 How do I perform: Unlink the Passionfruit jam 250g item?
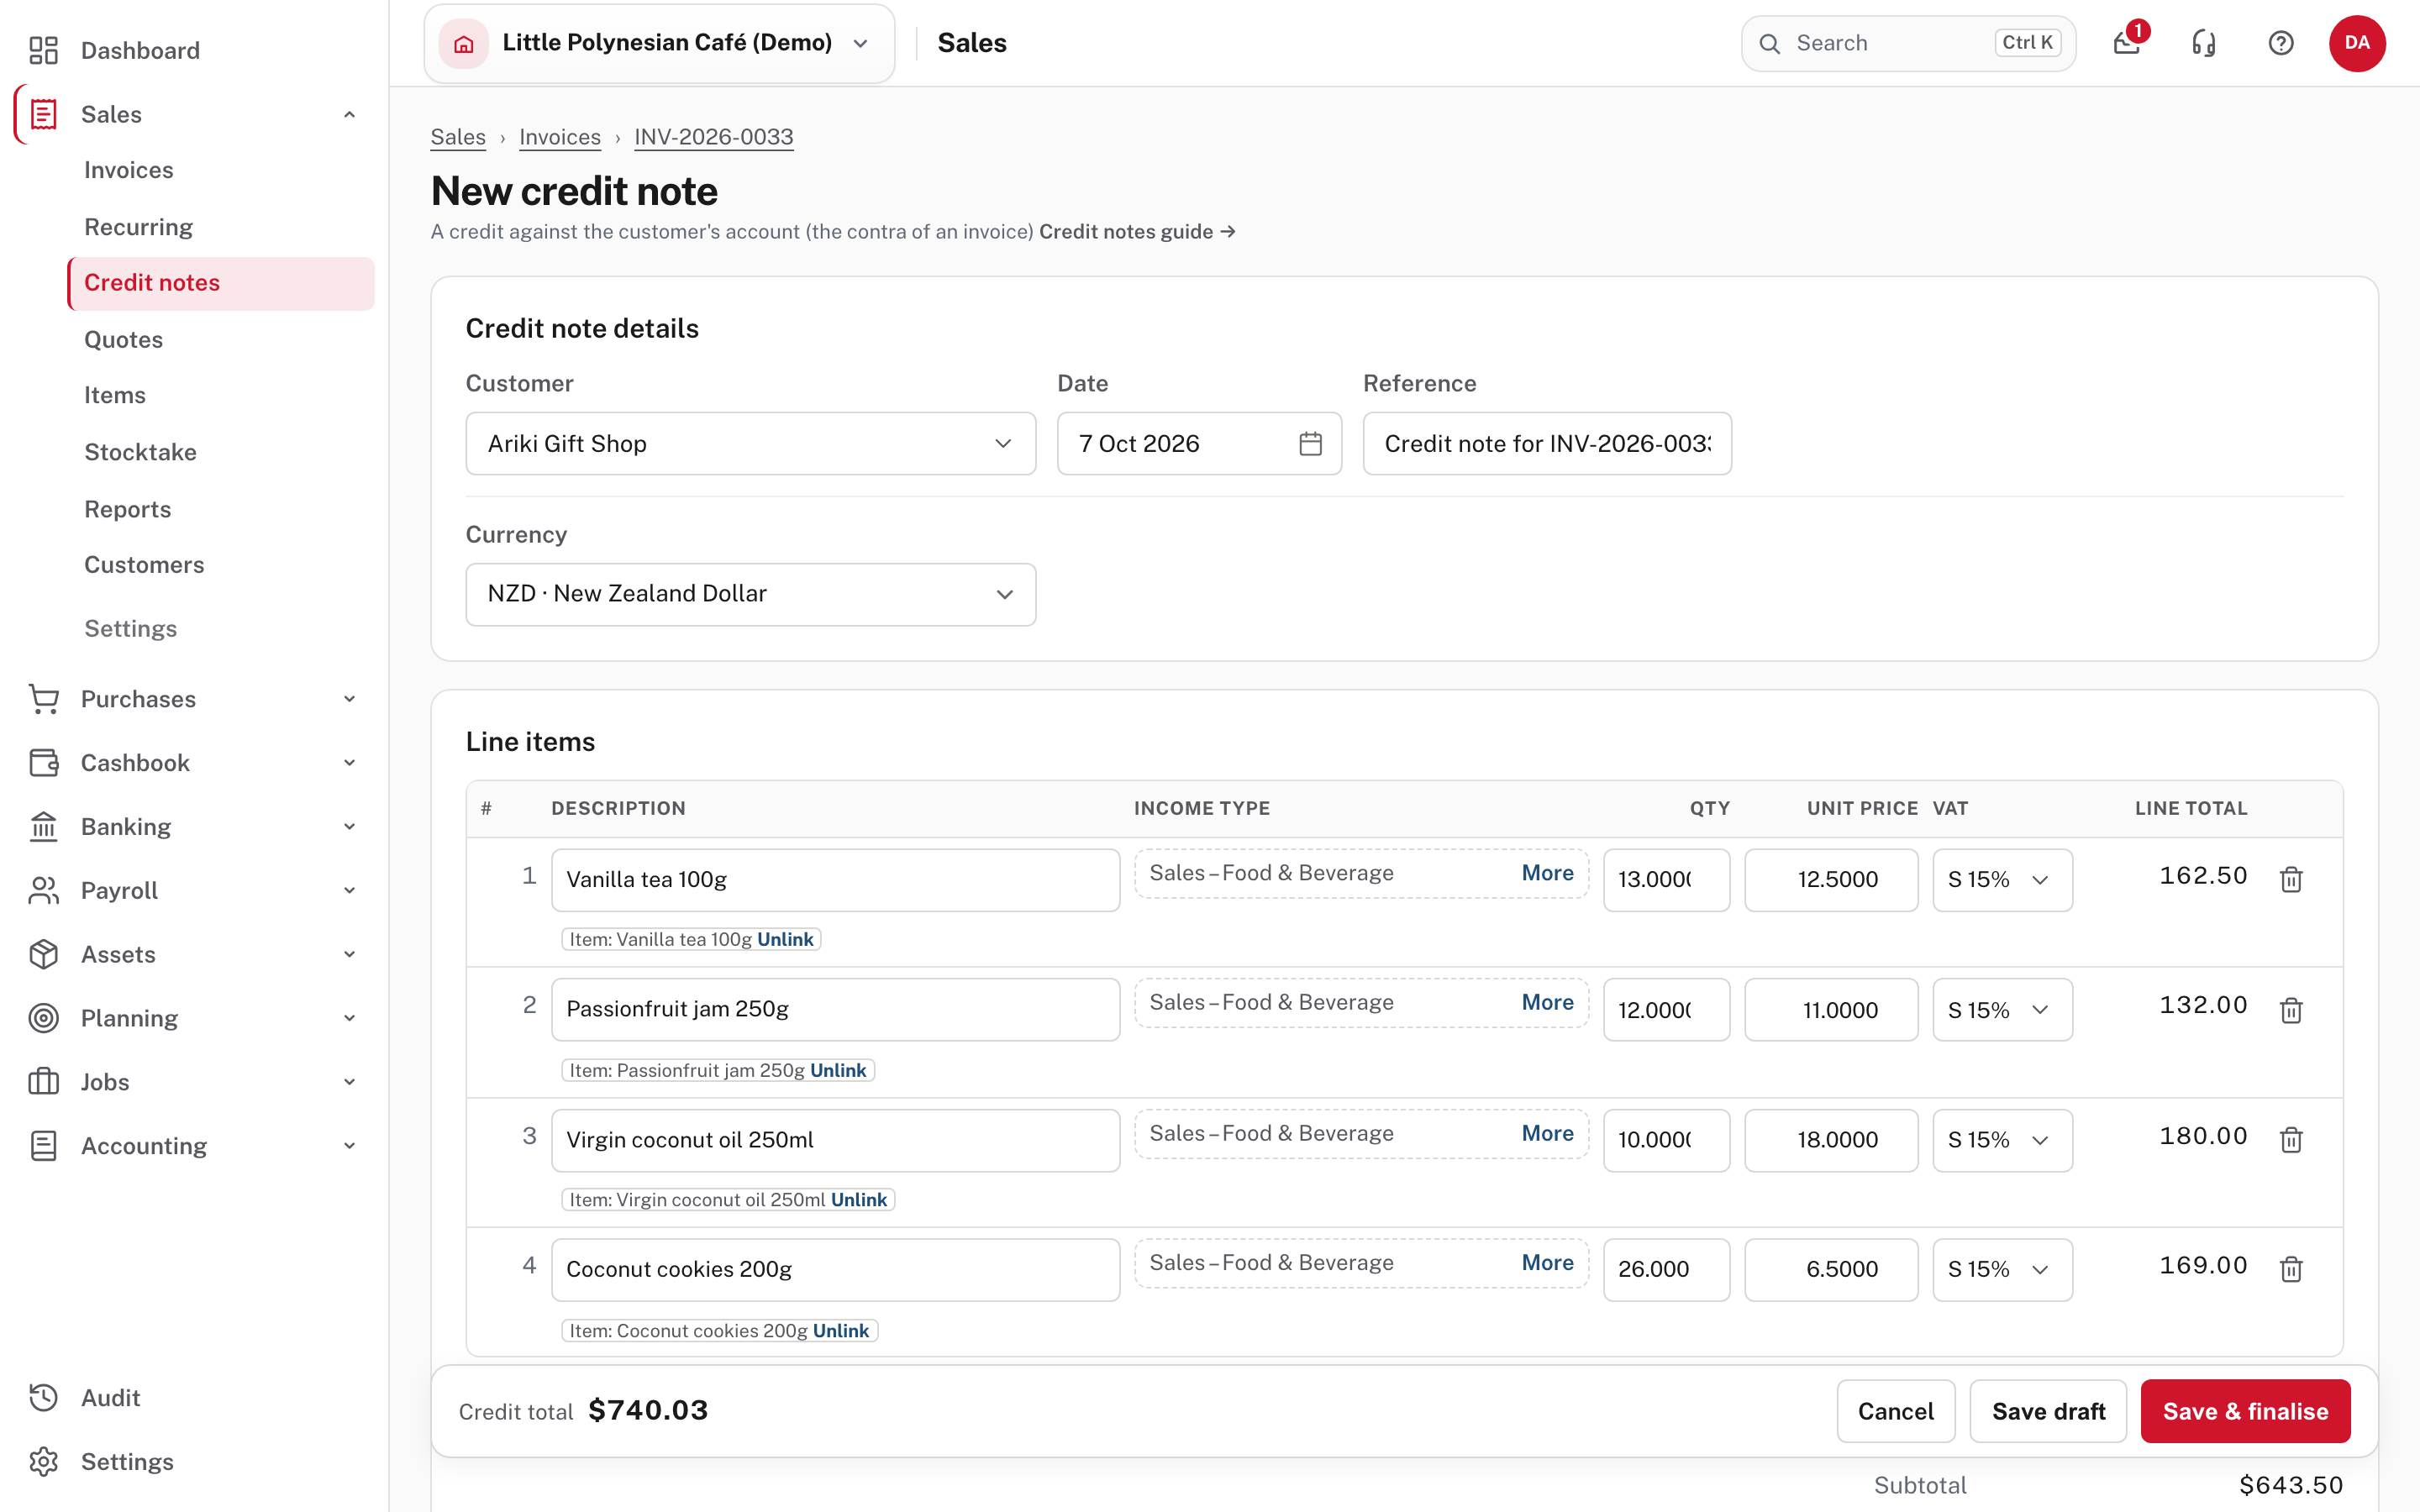point(838,1070)
